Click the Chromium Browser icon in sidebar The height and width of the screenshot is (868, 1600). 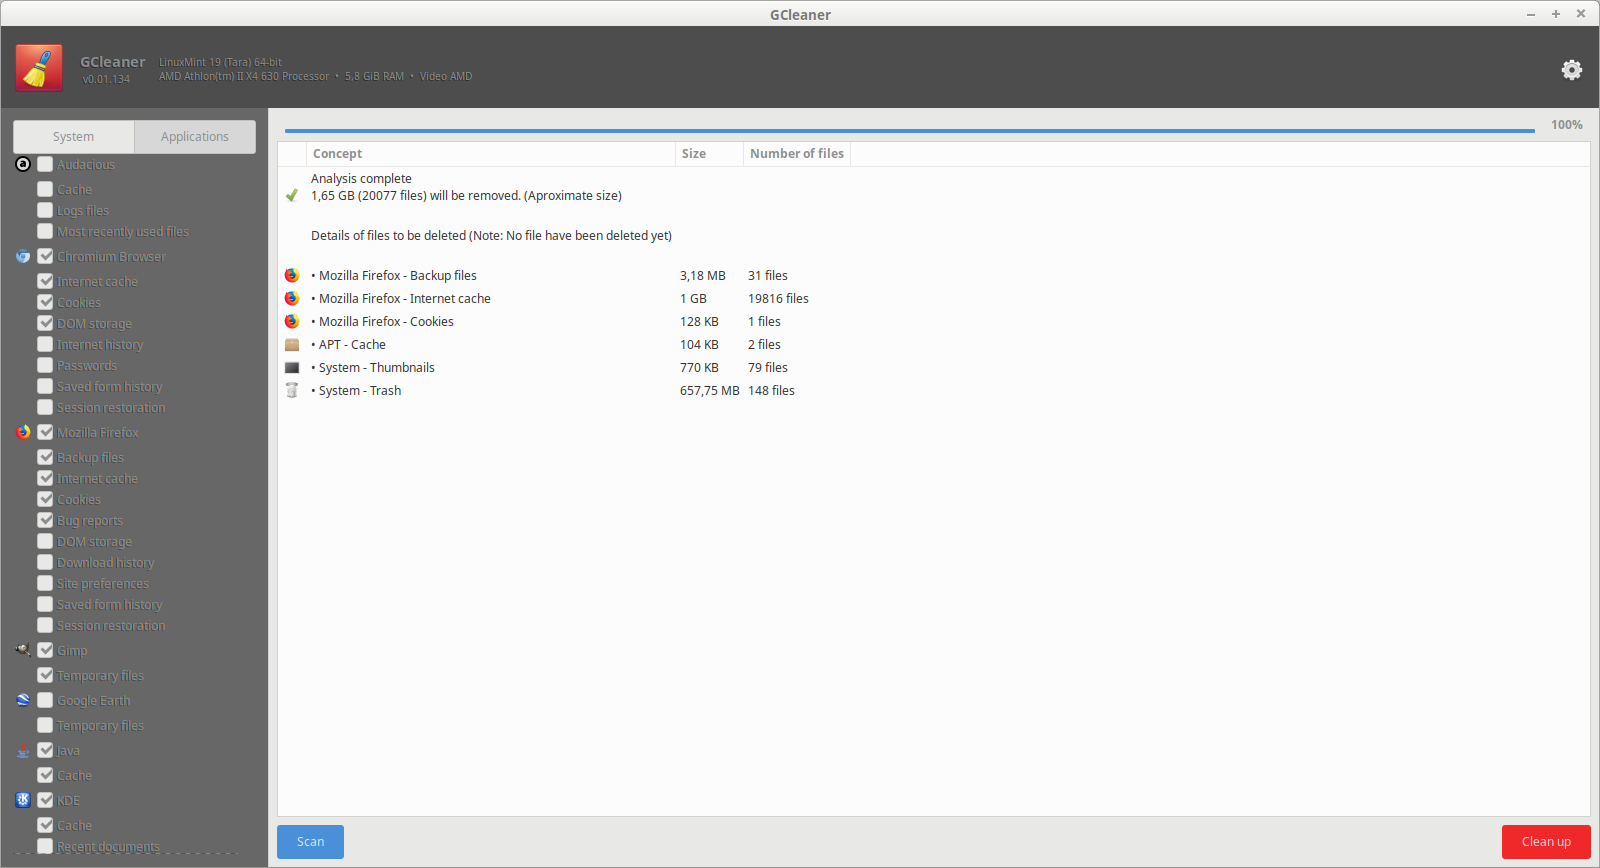(x=23, y=256)
